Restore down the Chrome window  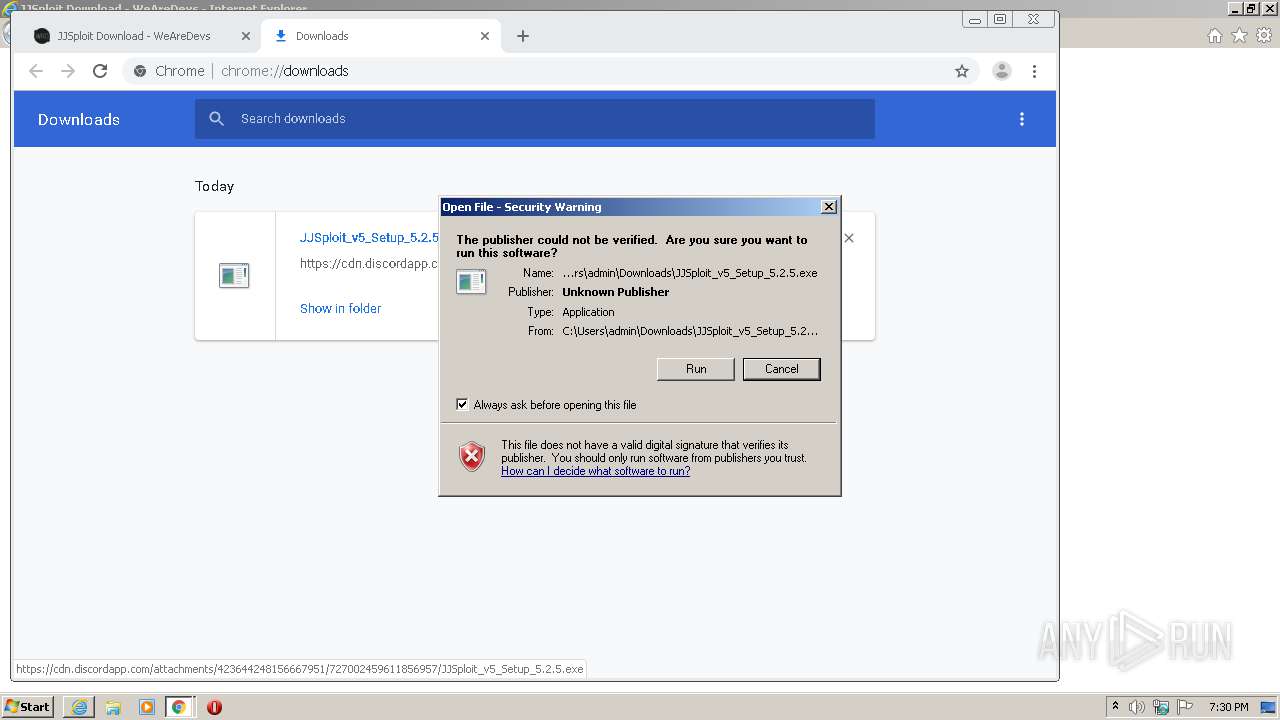(x=999, y=19)
